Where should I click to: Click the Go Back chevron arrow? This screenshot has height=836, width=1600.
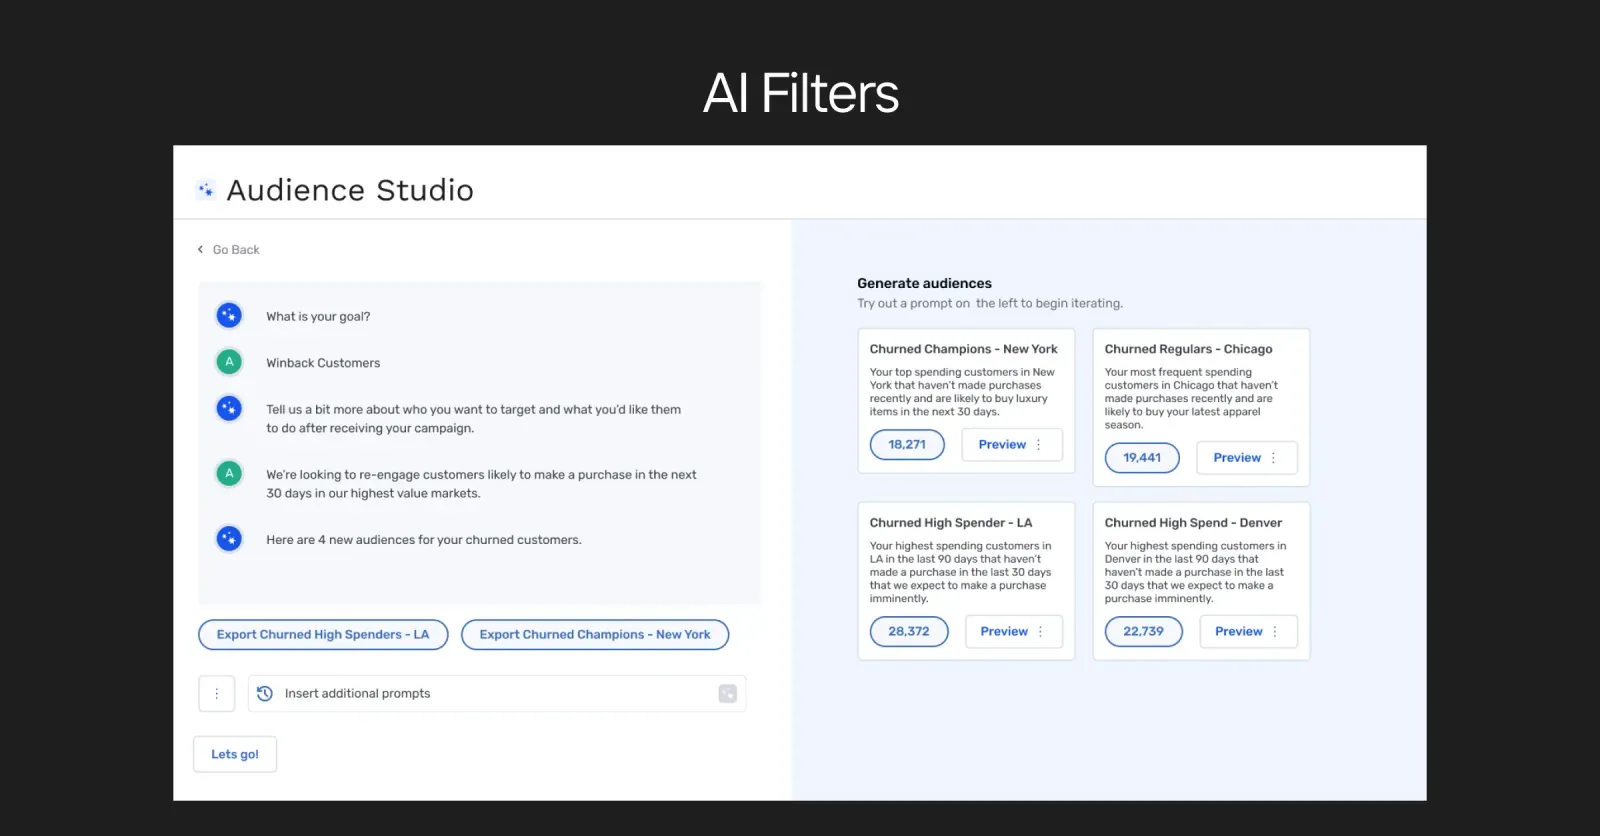coord(200,249)
